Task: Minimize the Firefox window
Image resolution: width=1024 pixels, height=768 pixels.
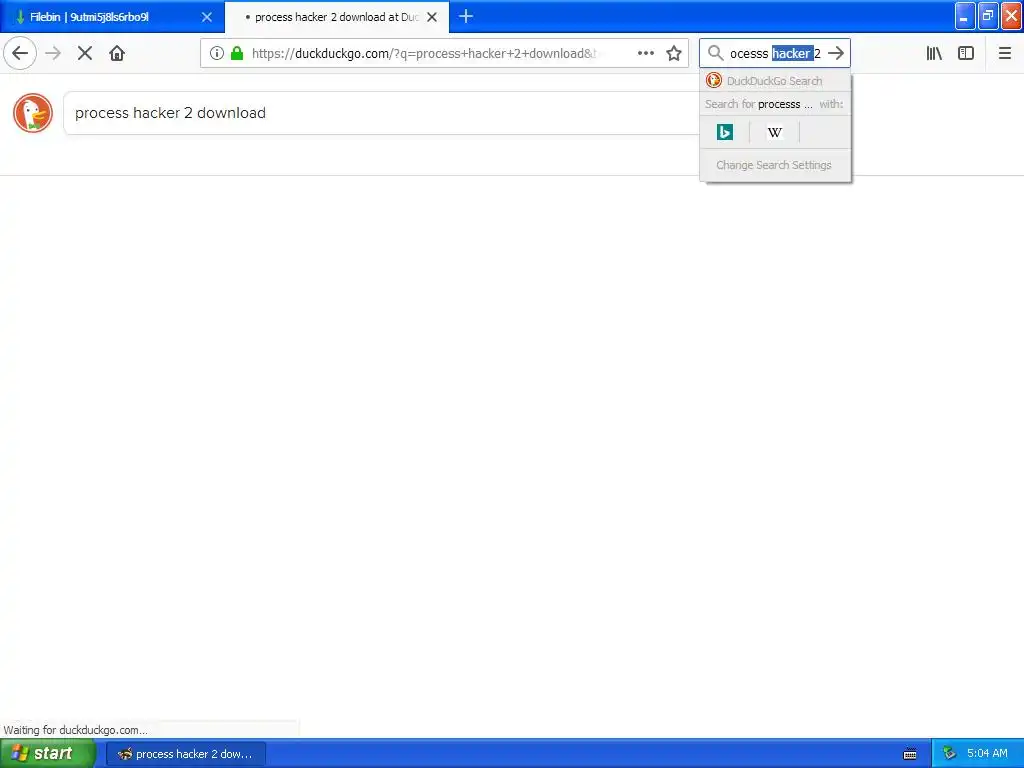Action: coord(965,16)
